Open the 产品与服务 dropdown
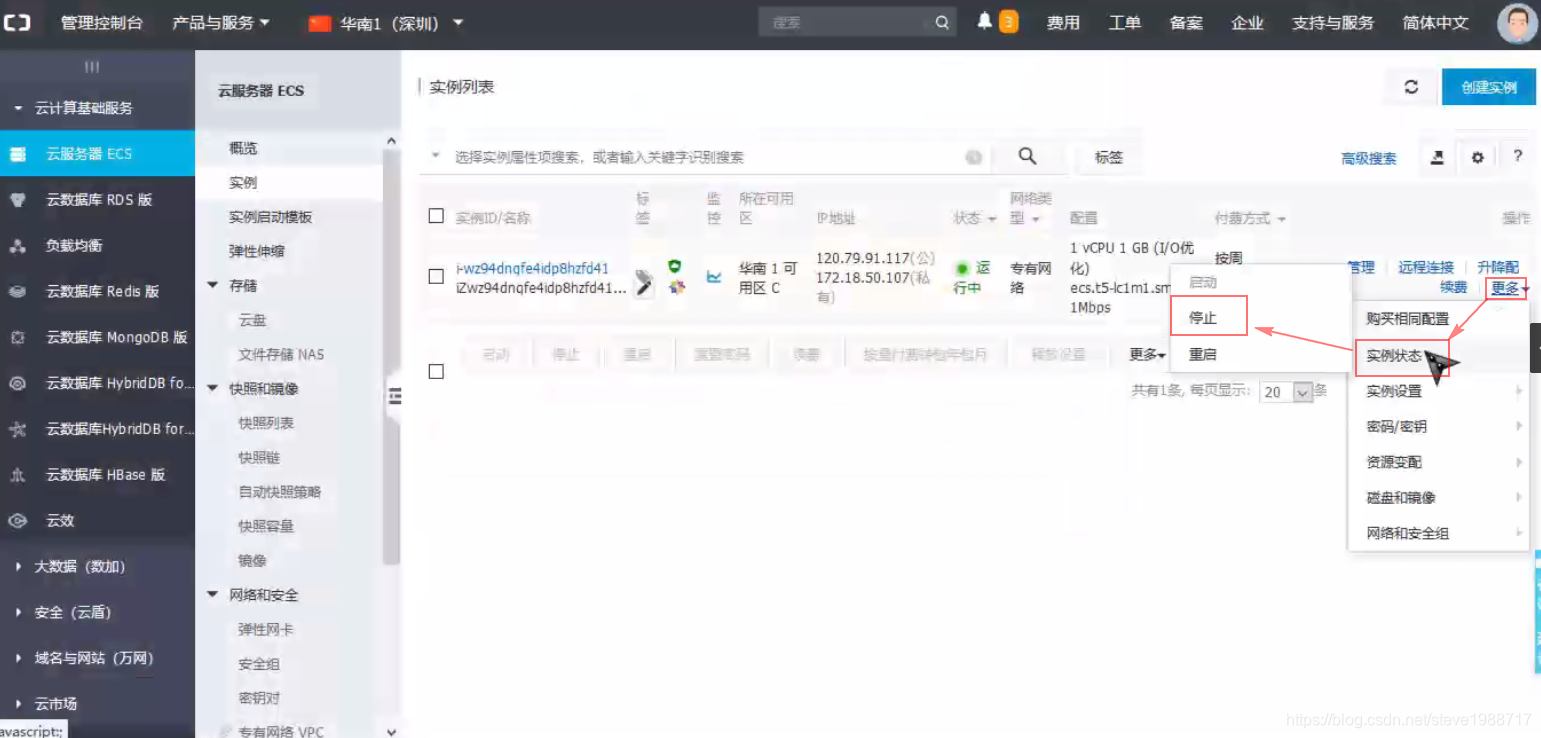The width and height of the screenshot is (1541, 738). click(x=221, y=22)
